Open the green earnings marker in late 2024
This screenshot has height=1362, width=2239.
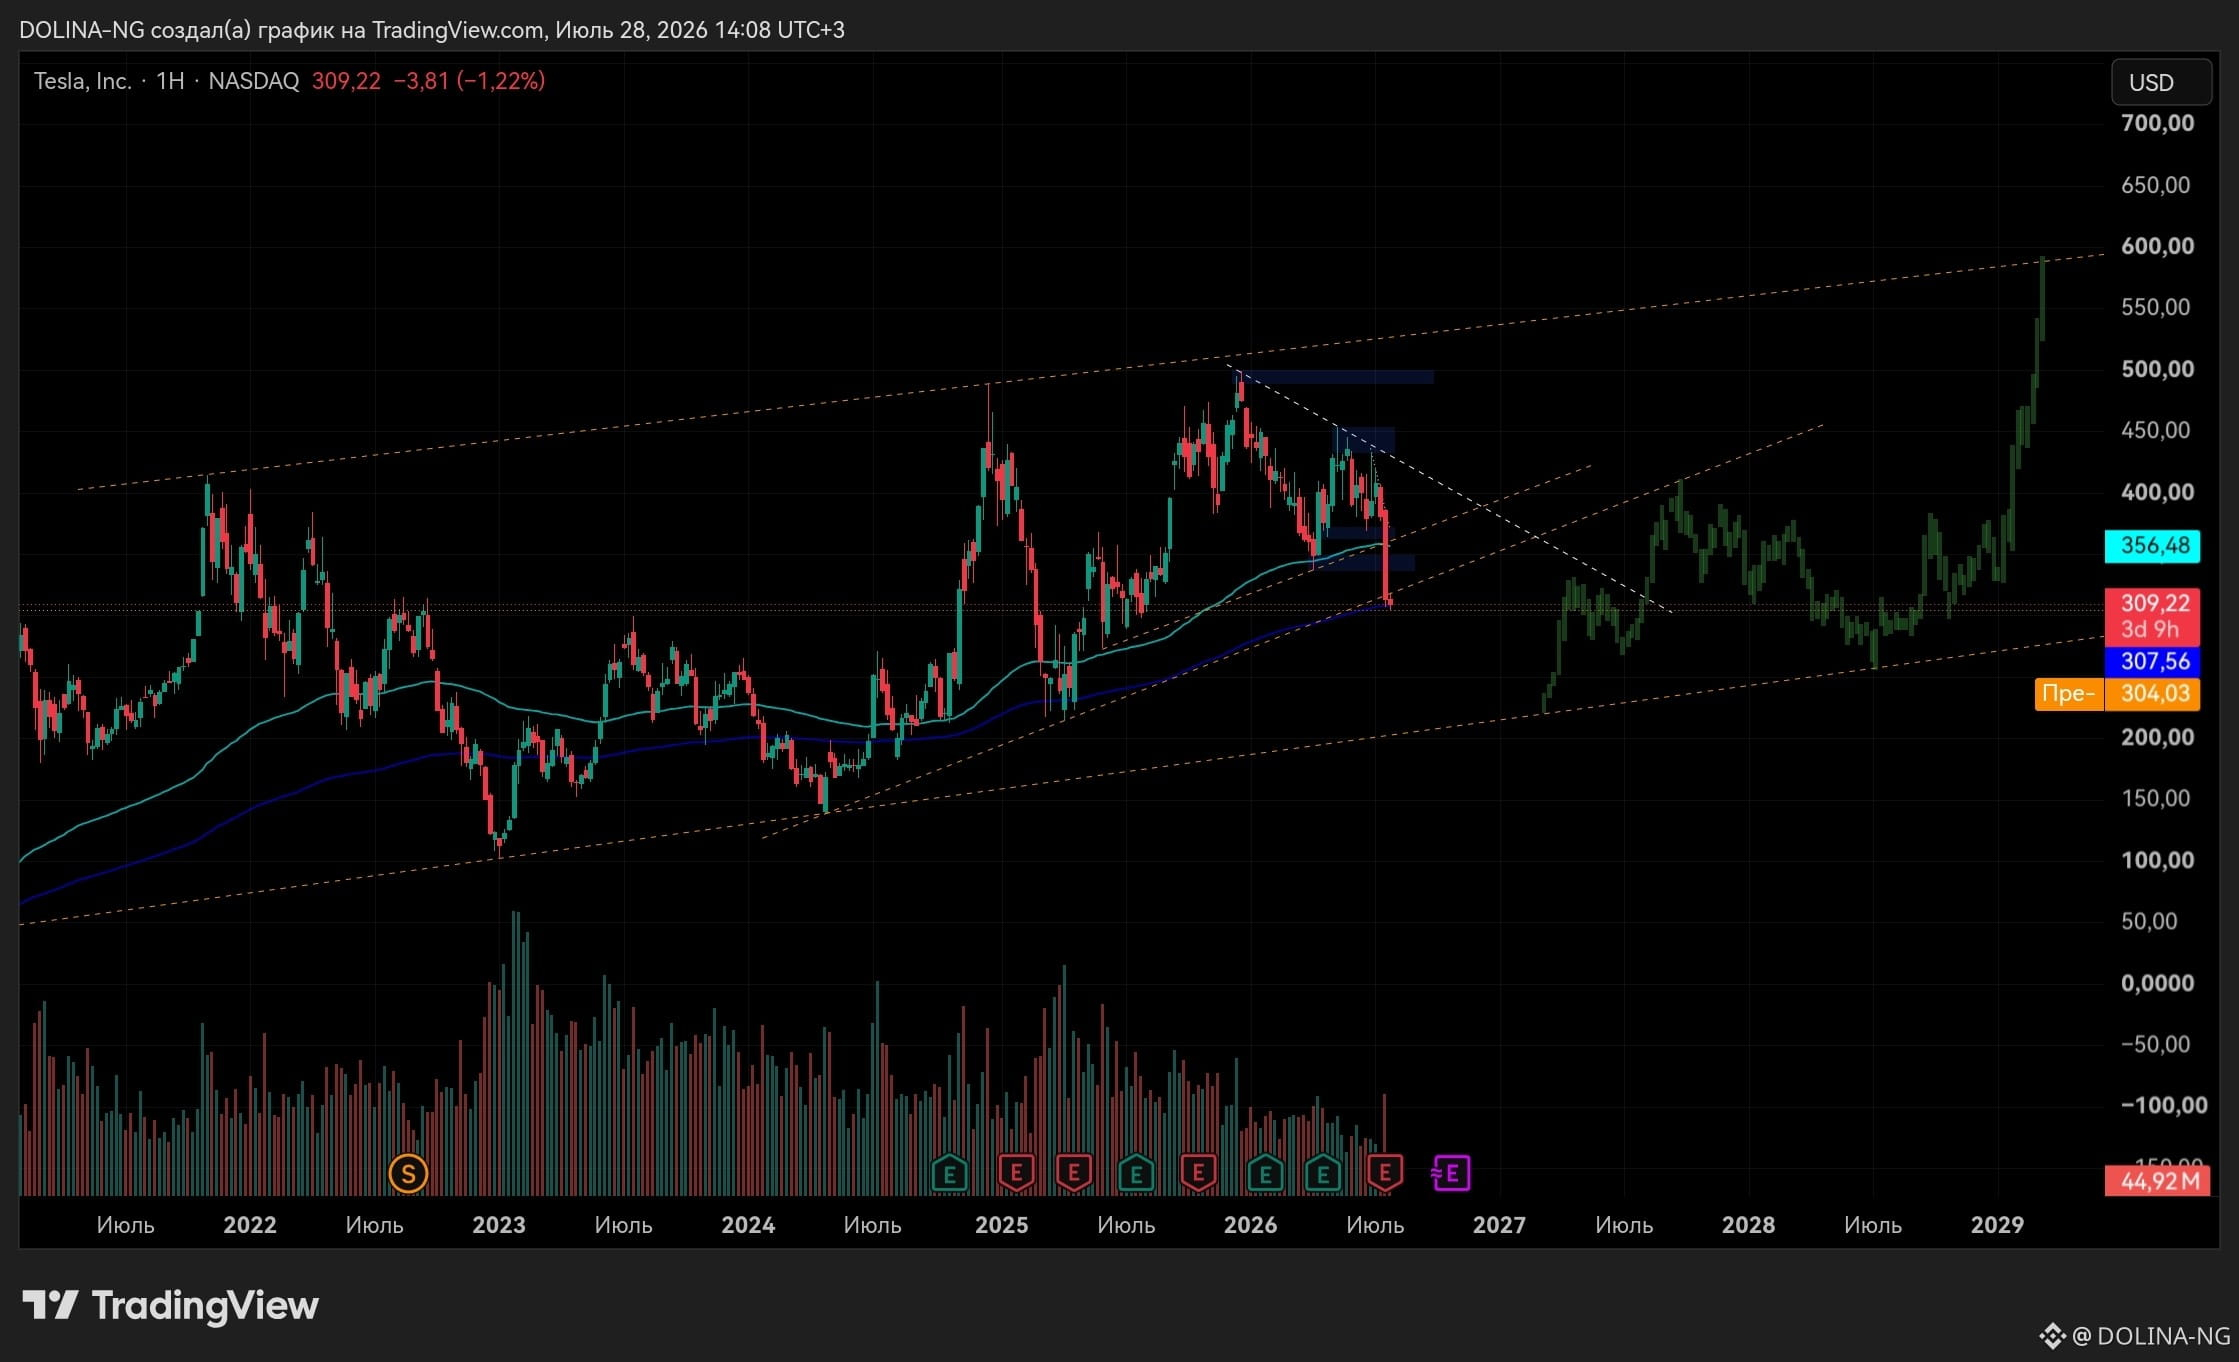pos(949,1173)
